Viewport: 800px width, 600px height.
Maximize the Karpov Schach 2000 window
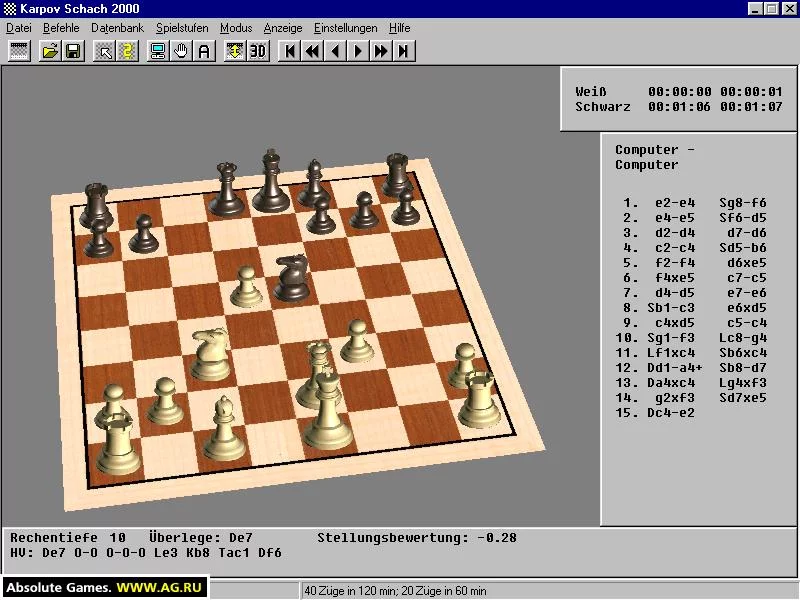(x=772, y=9)
